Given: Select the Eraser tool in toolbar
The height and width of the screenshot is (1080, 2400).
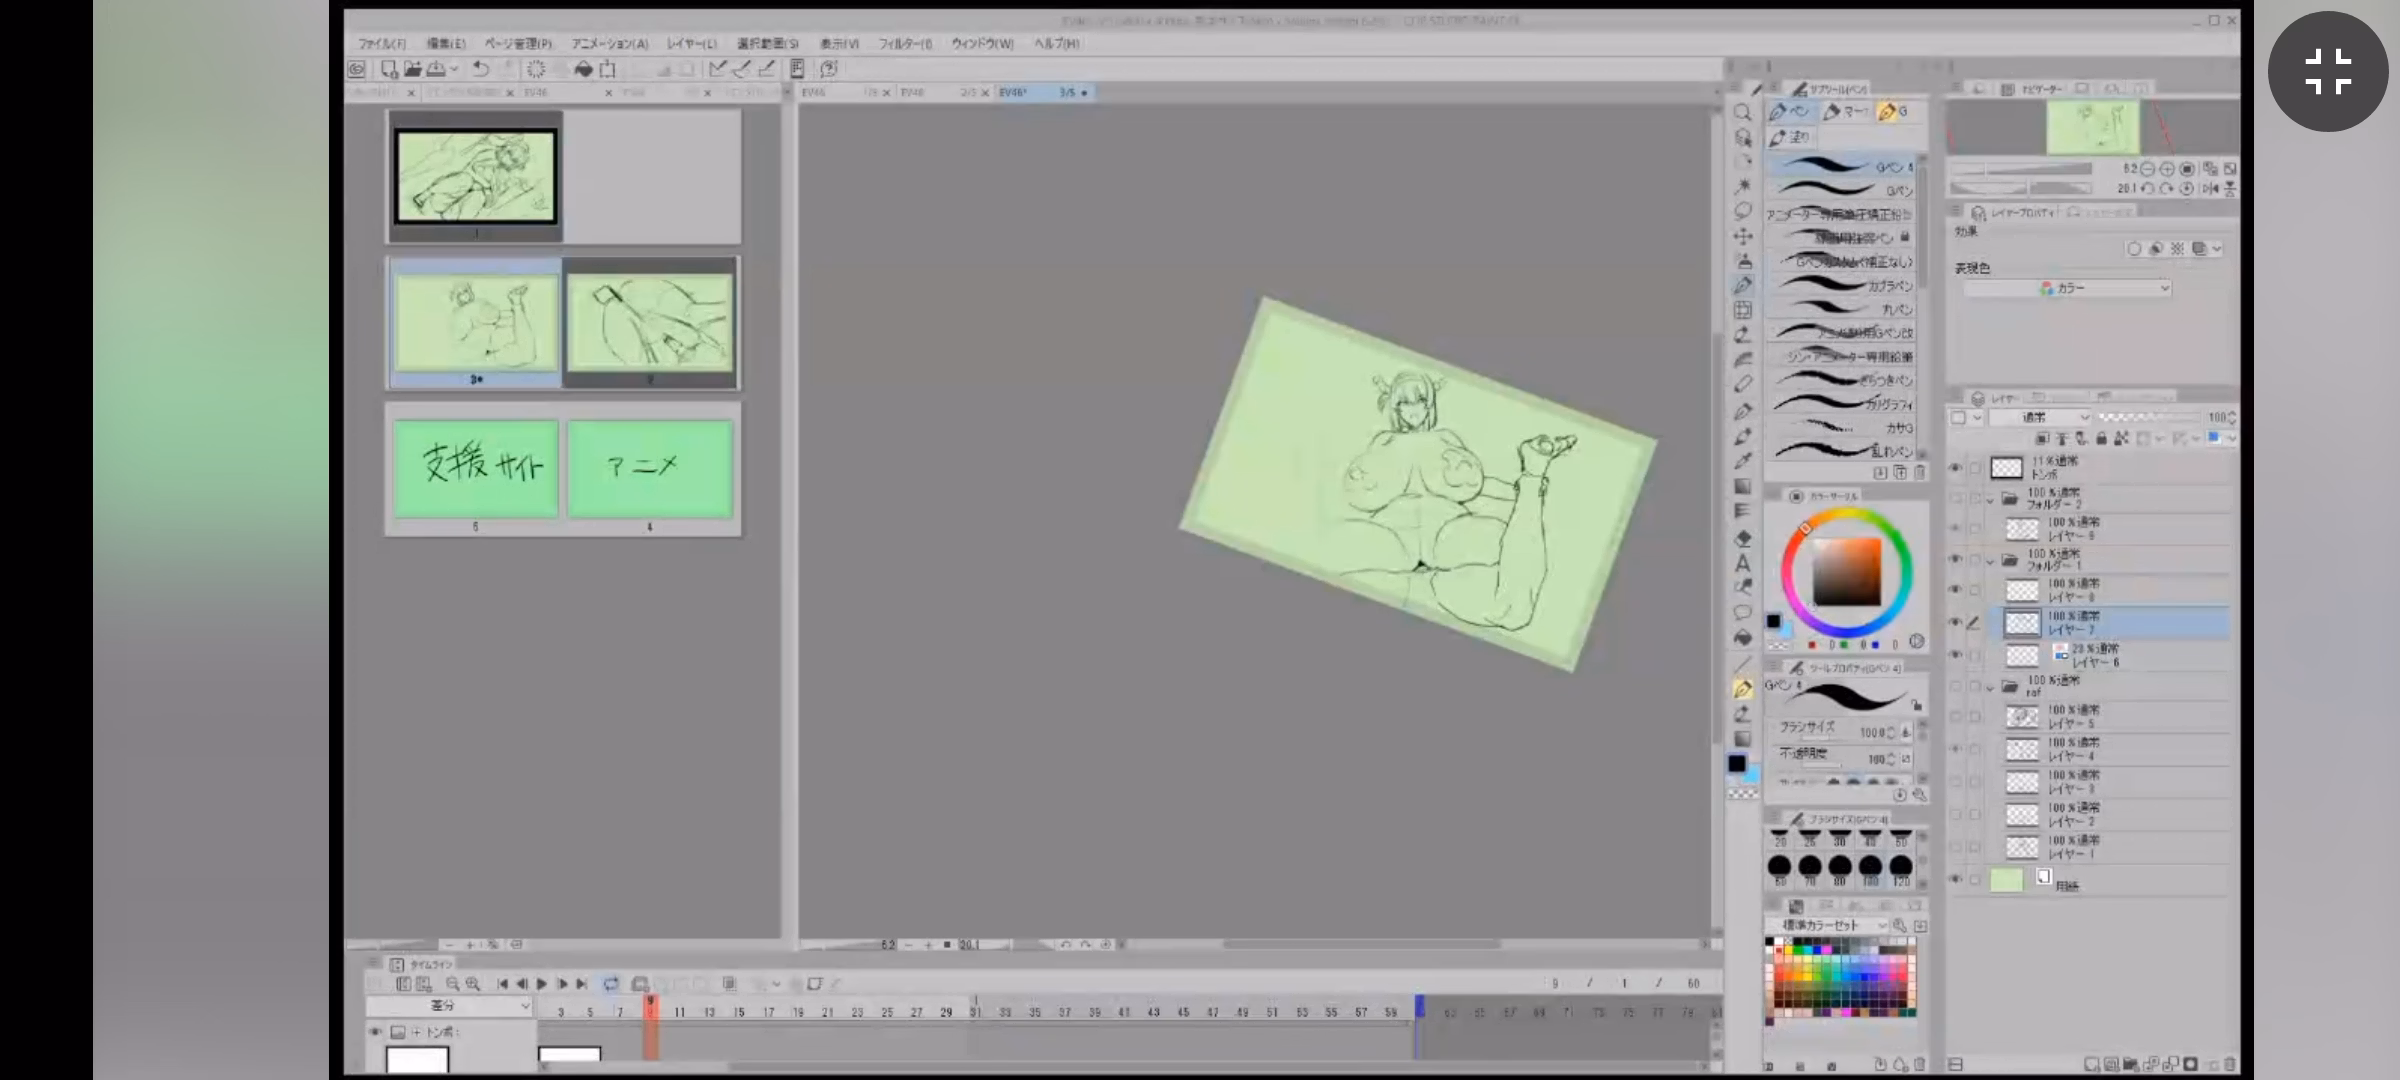Looking at the screenshot, I should pyautogui.click(x=1742, y=384).
